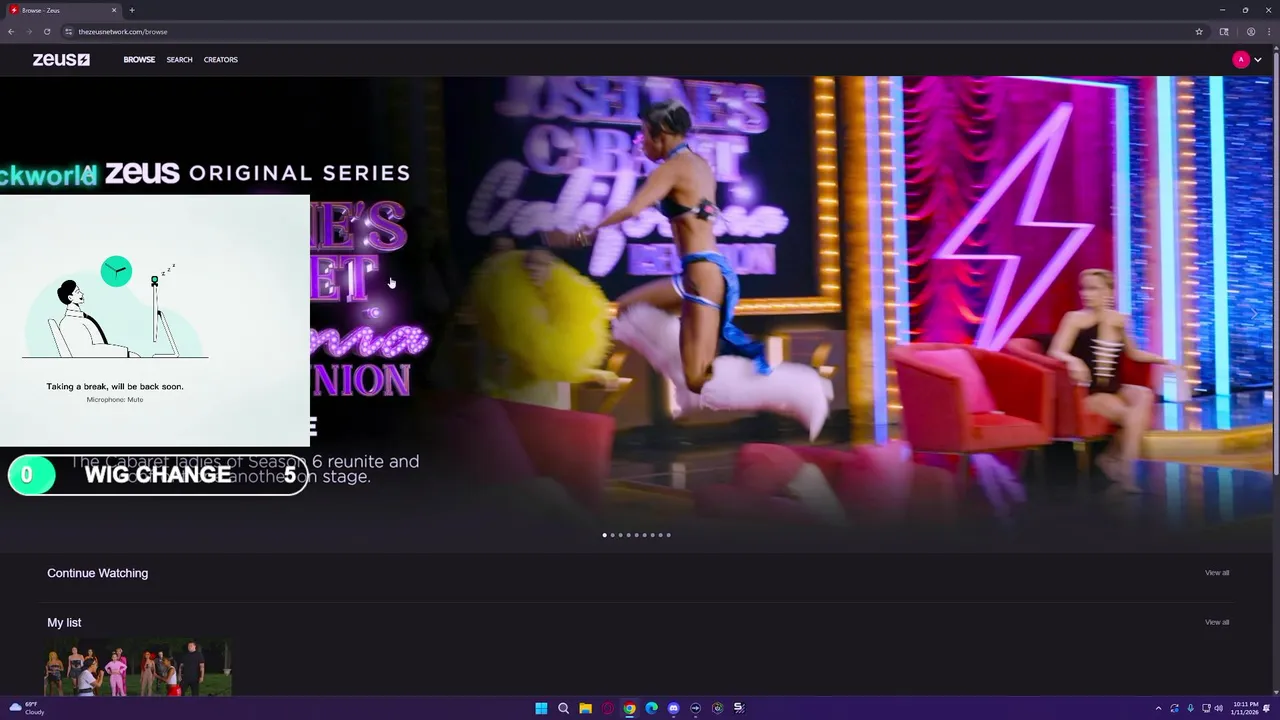Reload the page with the refresh icon
Image resolution: width=1280 pixels, height=720 pixels.
click(x=47, y=31)
